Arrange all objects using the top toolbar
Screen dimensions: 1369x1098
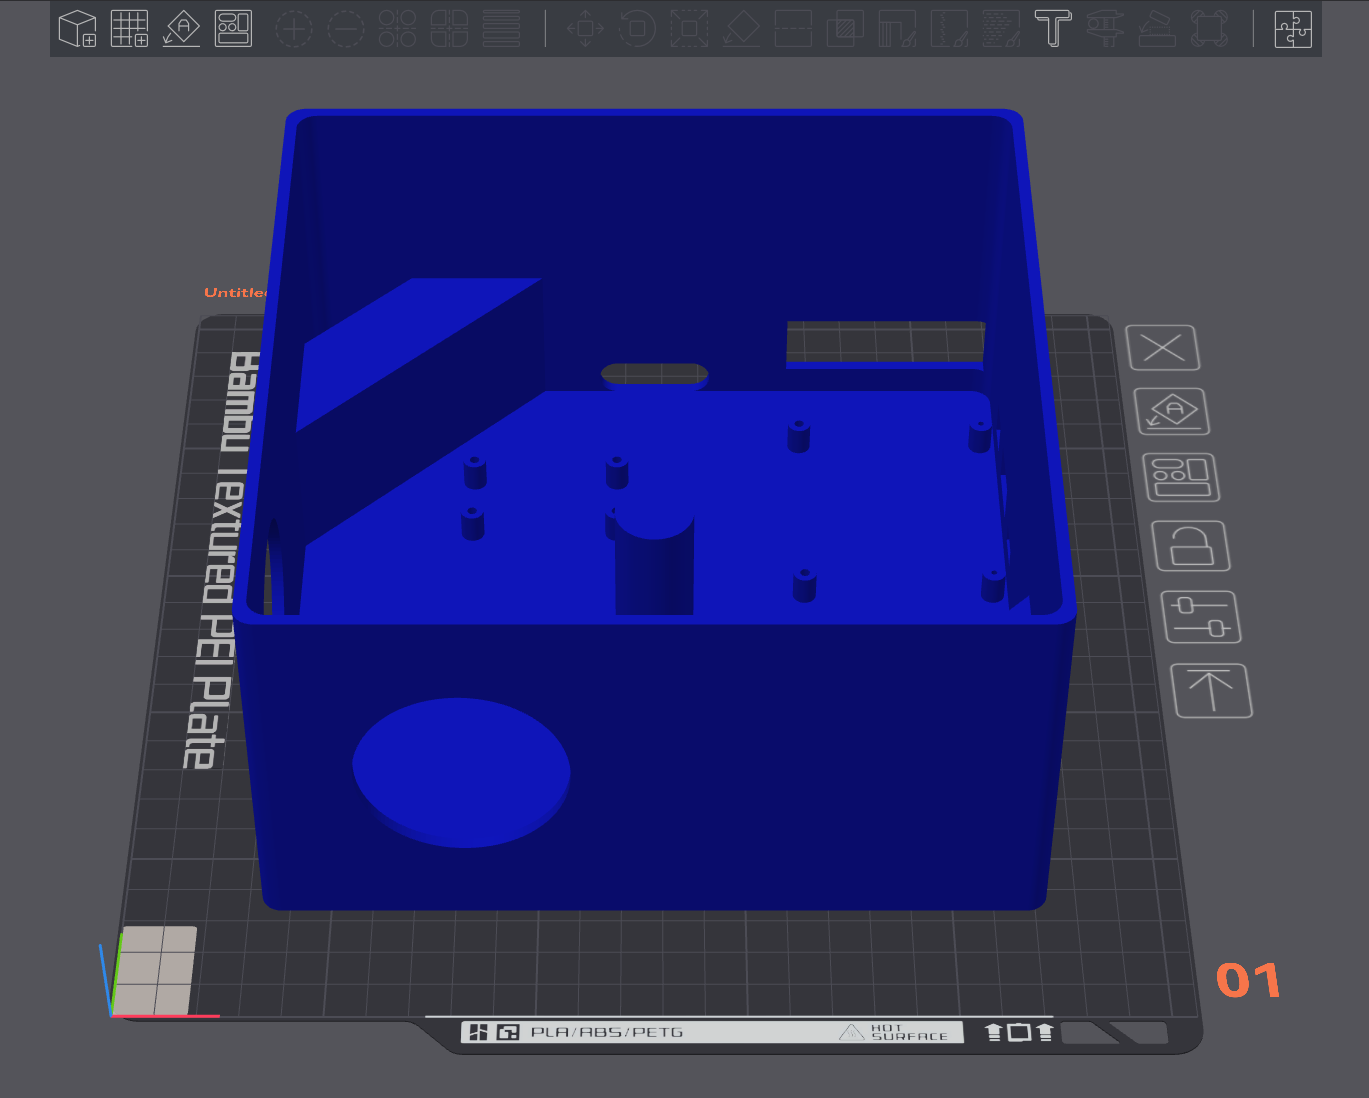(x=233, y=29)
